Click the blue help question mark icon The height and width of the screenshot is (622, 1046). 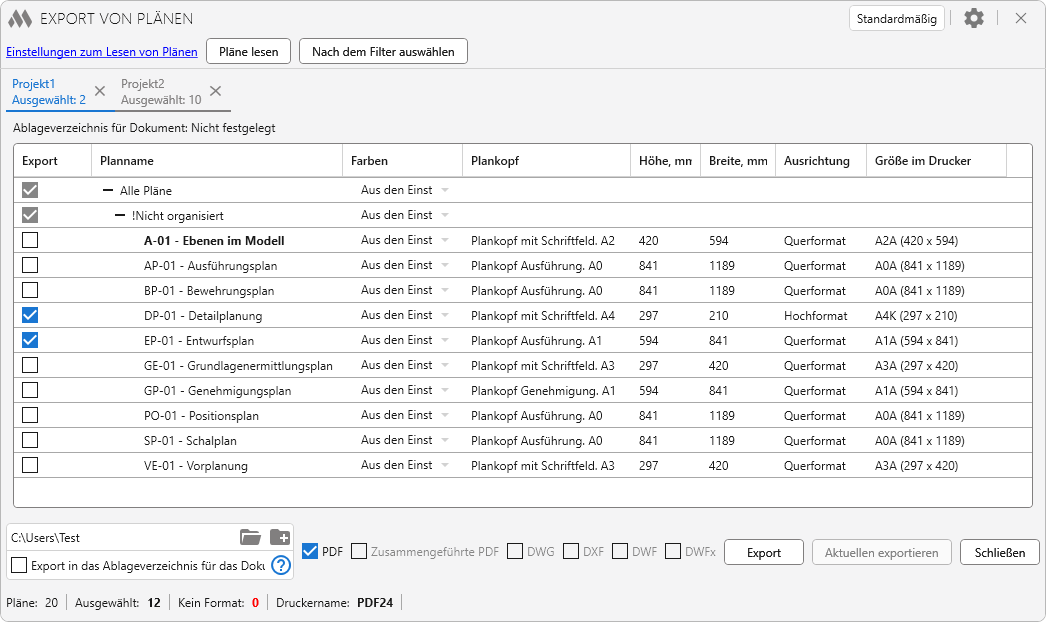(281, 565)
